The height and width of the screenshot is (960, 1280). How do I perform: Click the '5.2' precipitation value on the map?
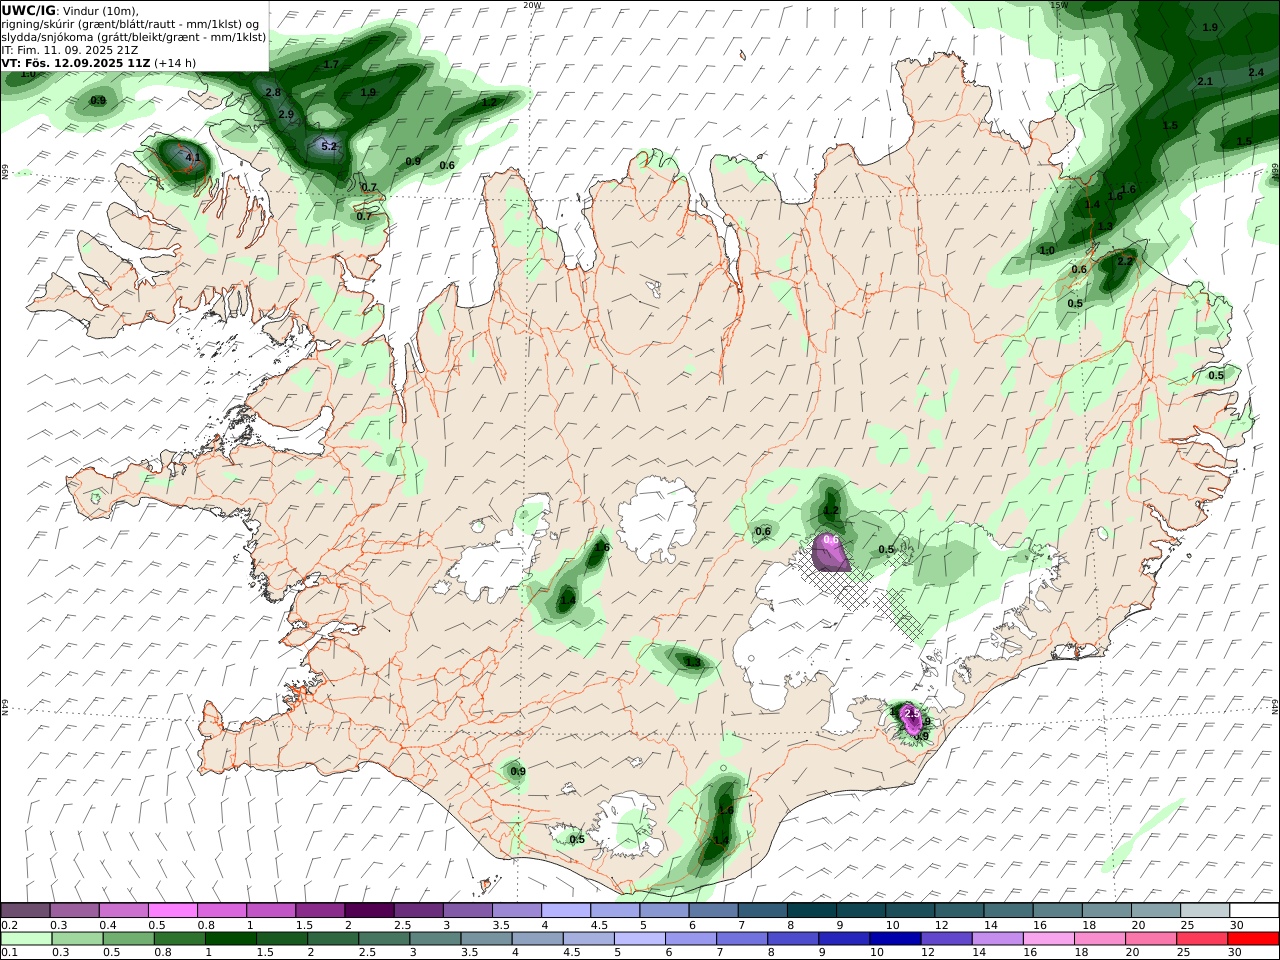(x=329, y=146)
